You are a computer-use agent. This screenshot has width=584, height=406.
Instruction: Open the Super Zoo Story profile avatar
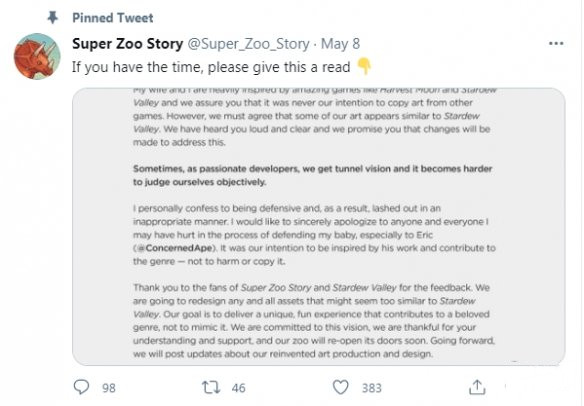pos(37,56)
